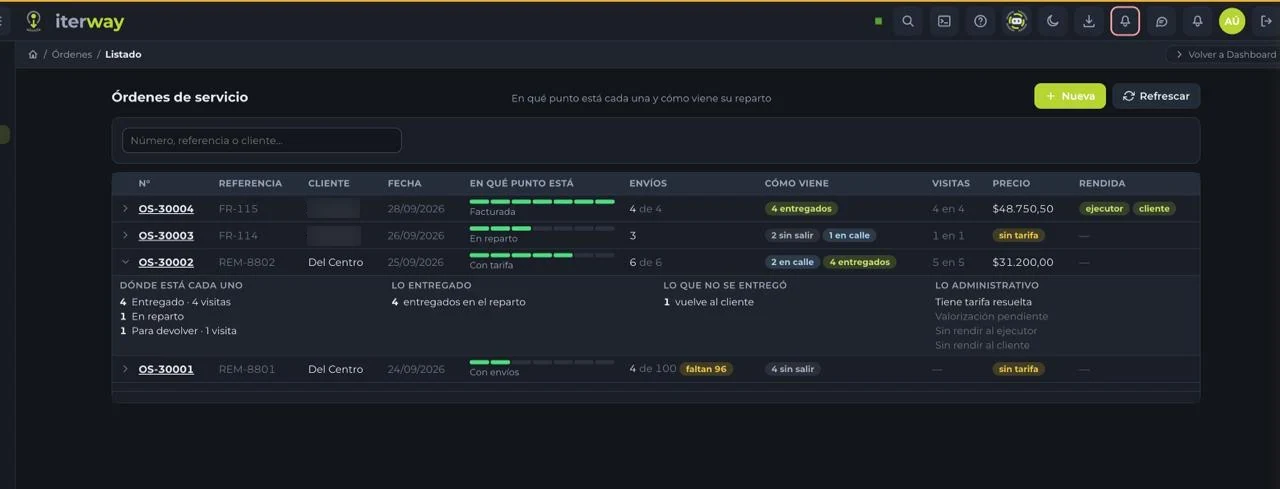Open order OS-30003 link
1280x489 pixels.
coord(166,236)
